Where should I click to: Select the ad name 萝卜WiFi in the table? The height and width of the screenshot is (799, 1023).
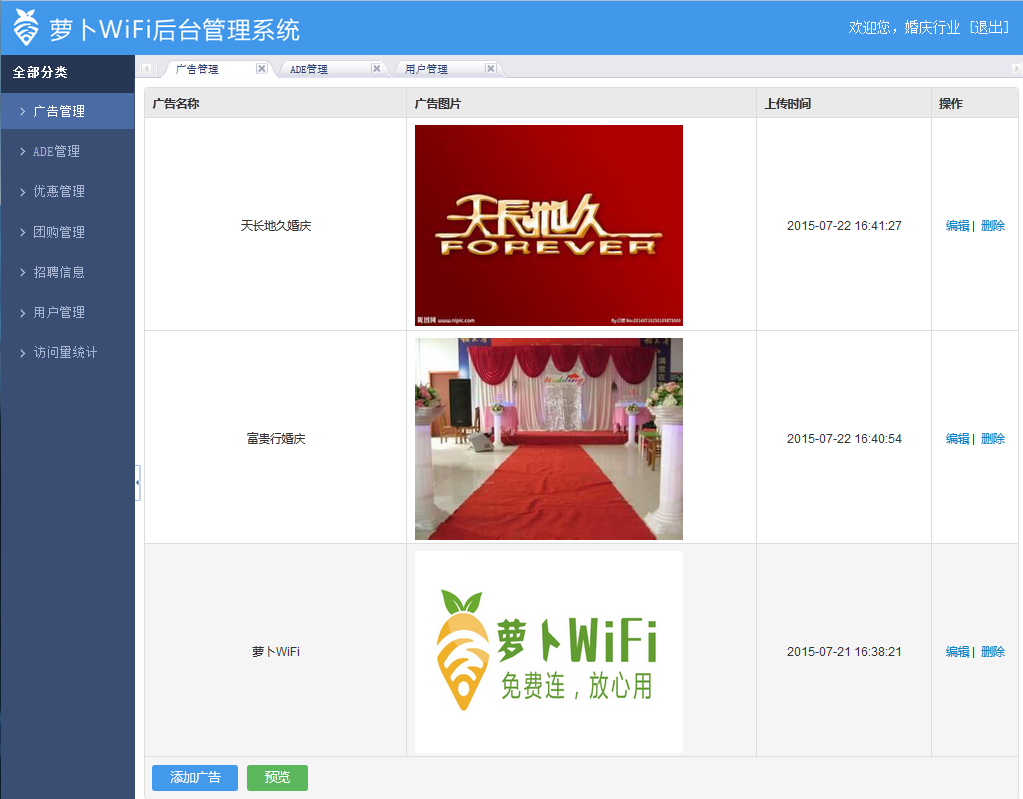(x=276, y=652)
